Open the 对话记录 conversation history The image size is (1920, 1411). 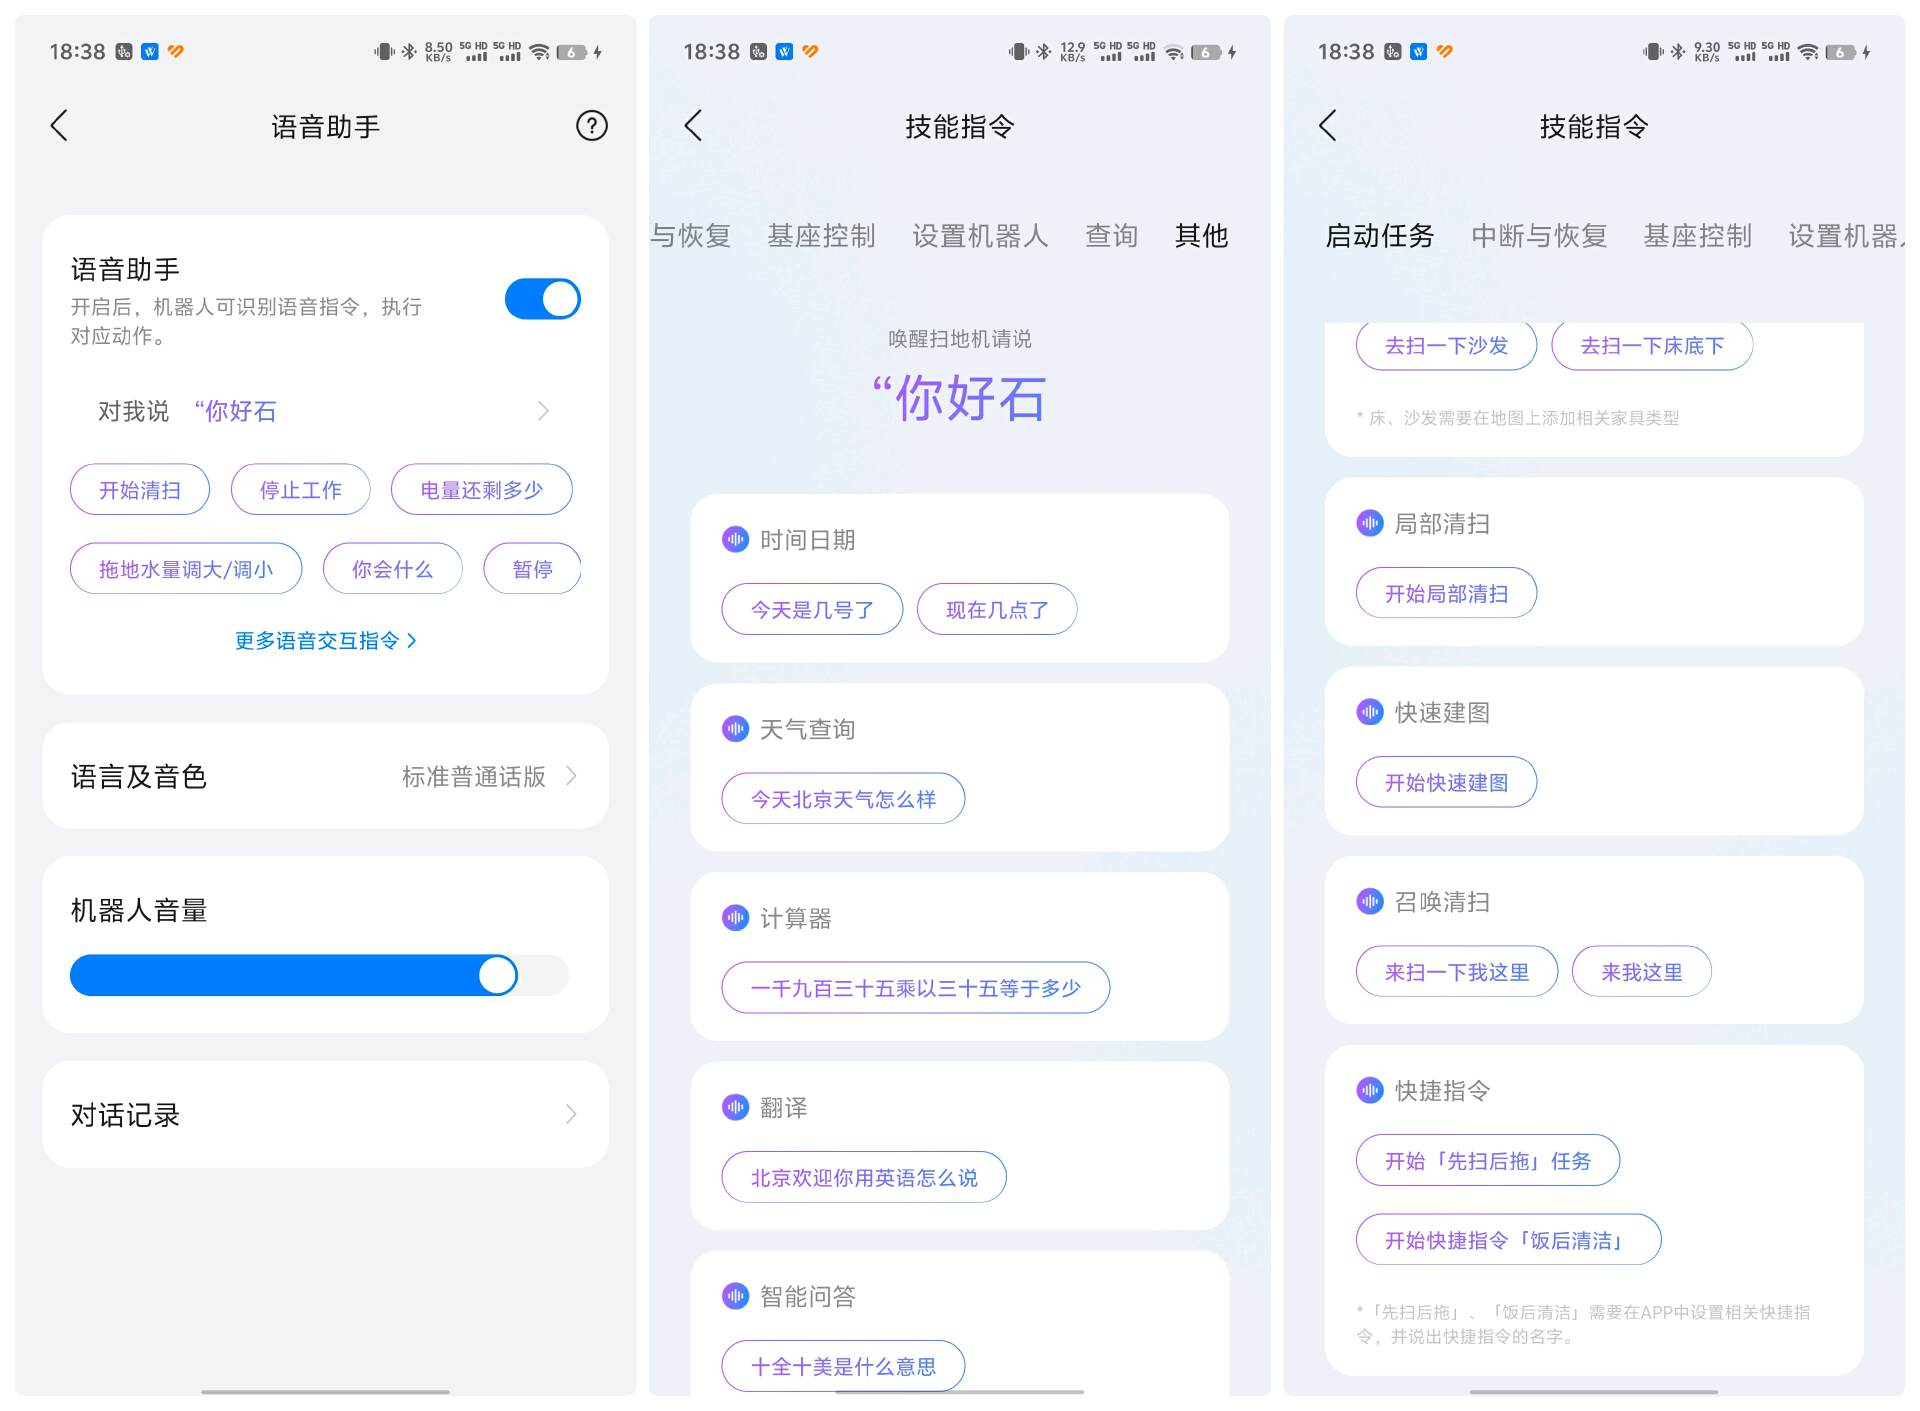point(325,1114)
